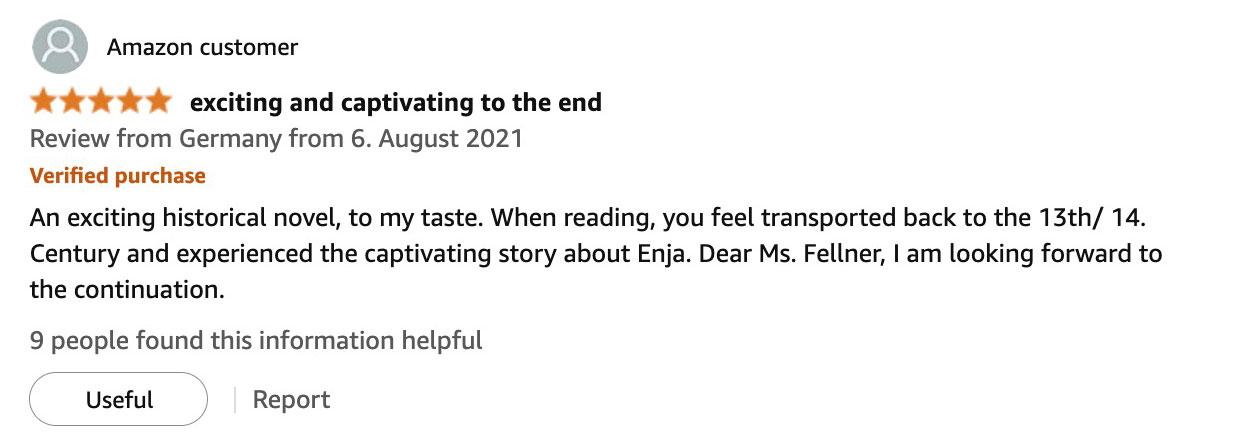Viewport: 1234px width, 445px height.
Task: Click the Report link
Action: (x=291, y=400)
